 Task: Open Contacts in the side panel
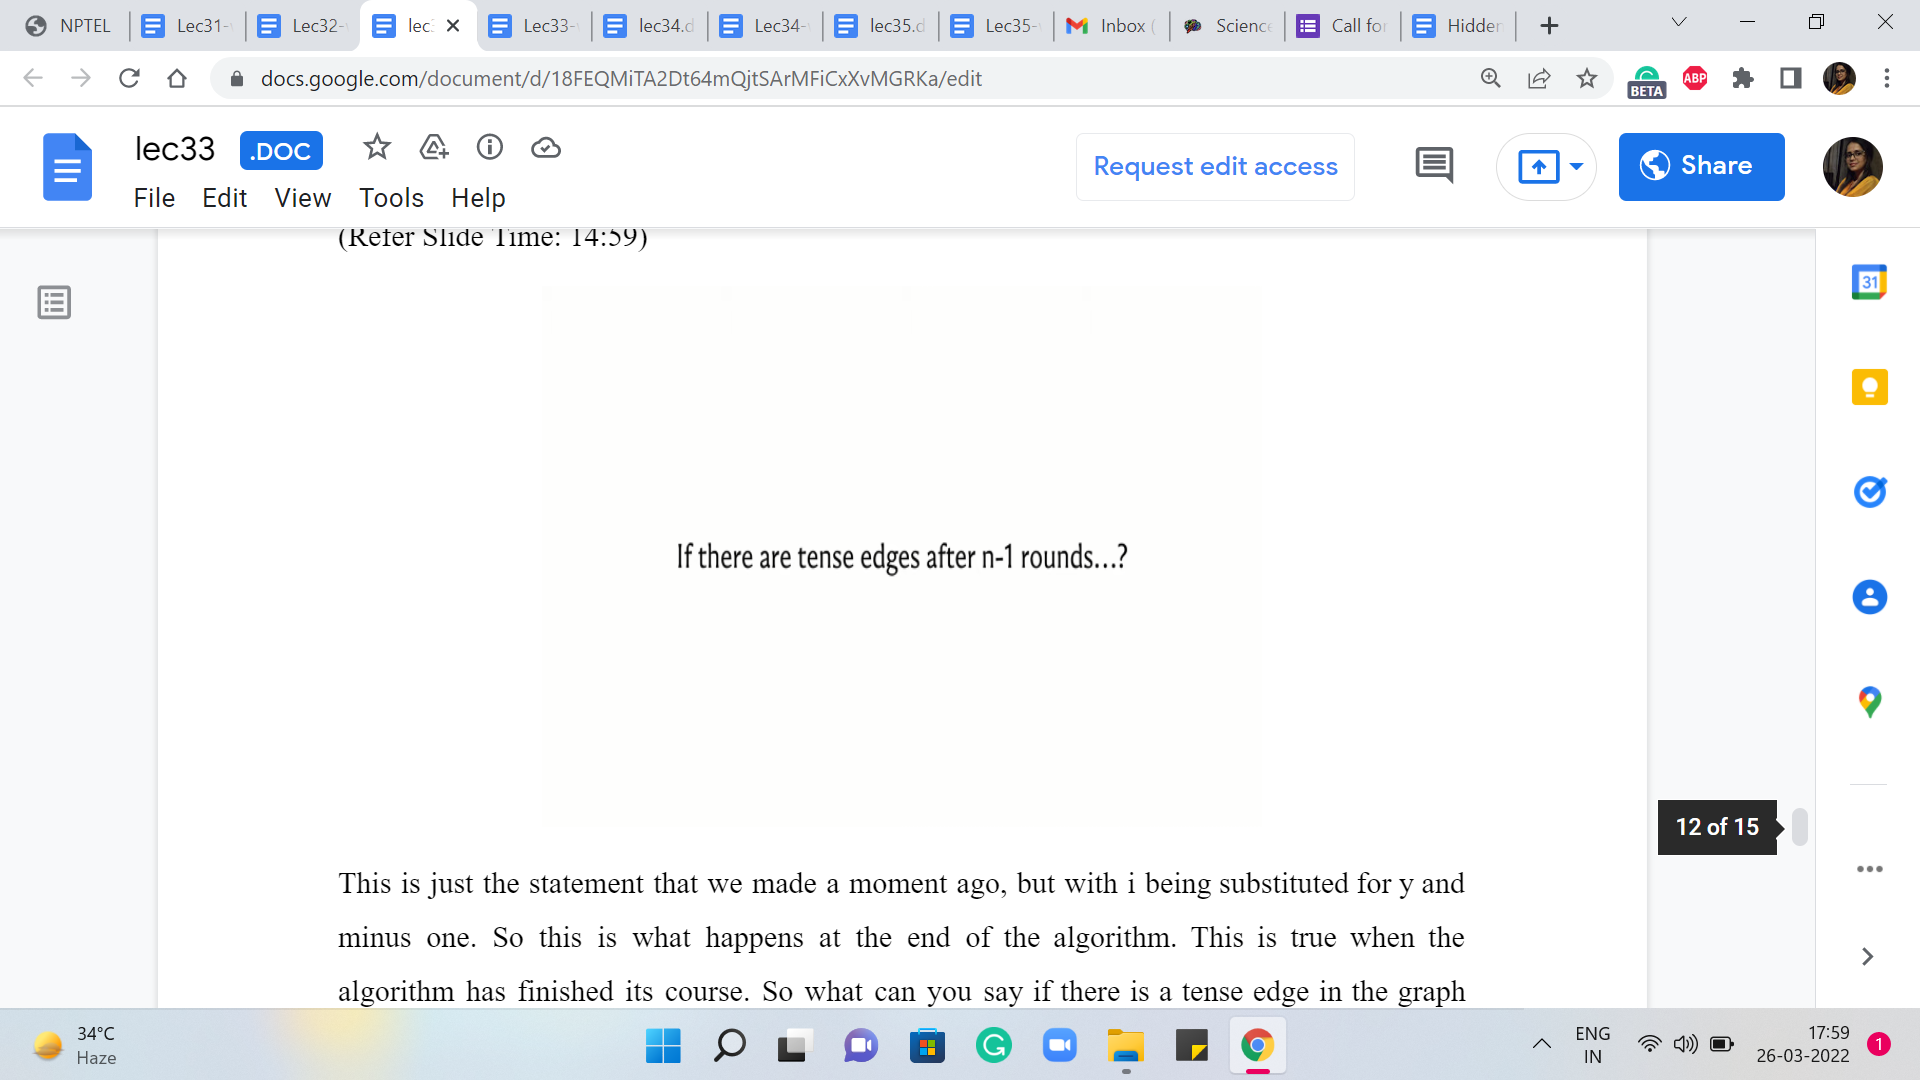tap(1869, 597)
